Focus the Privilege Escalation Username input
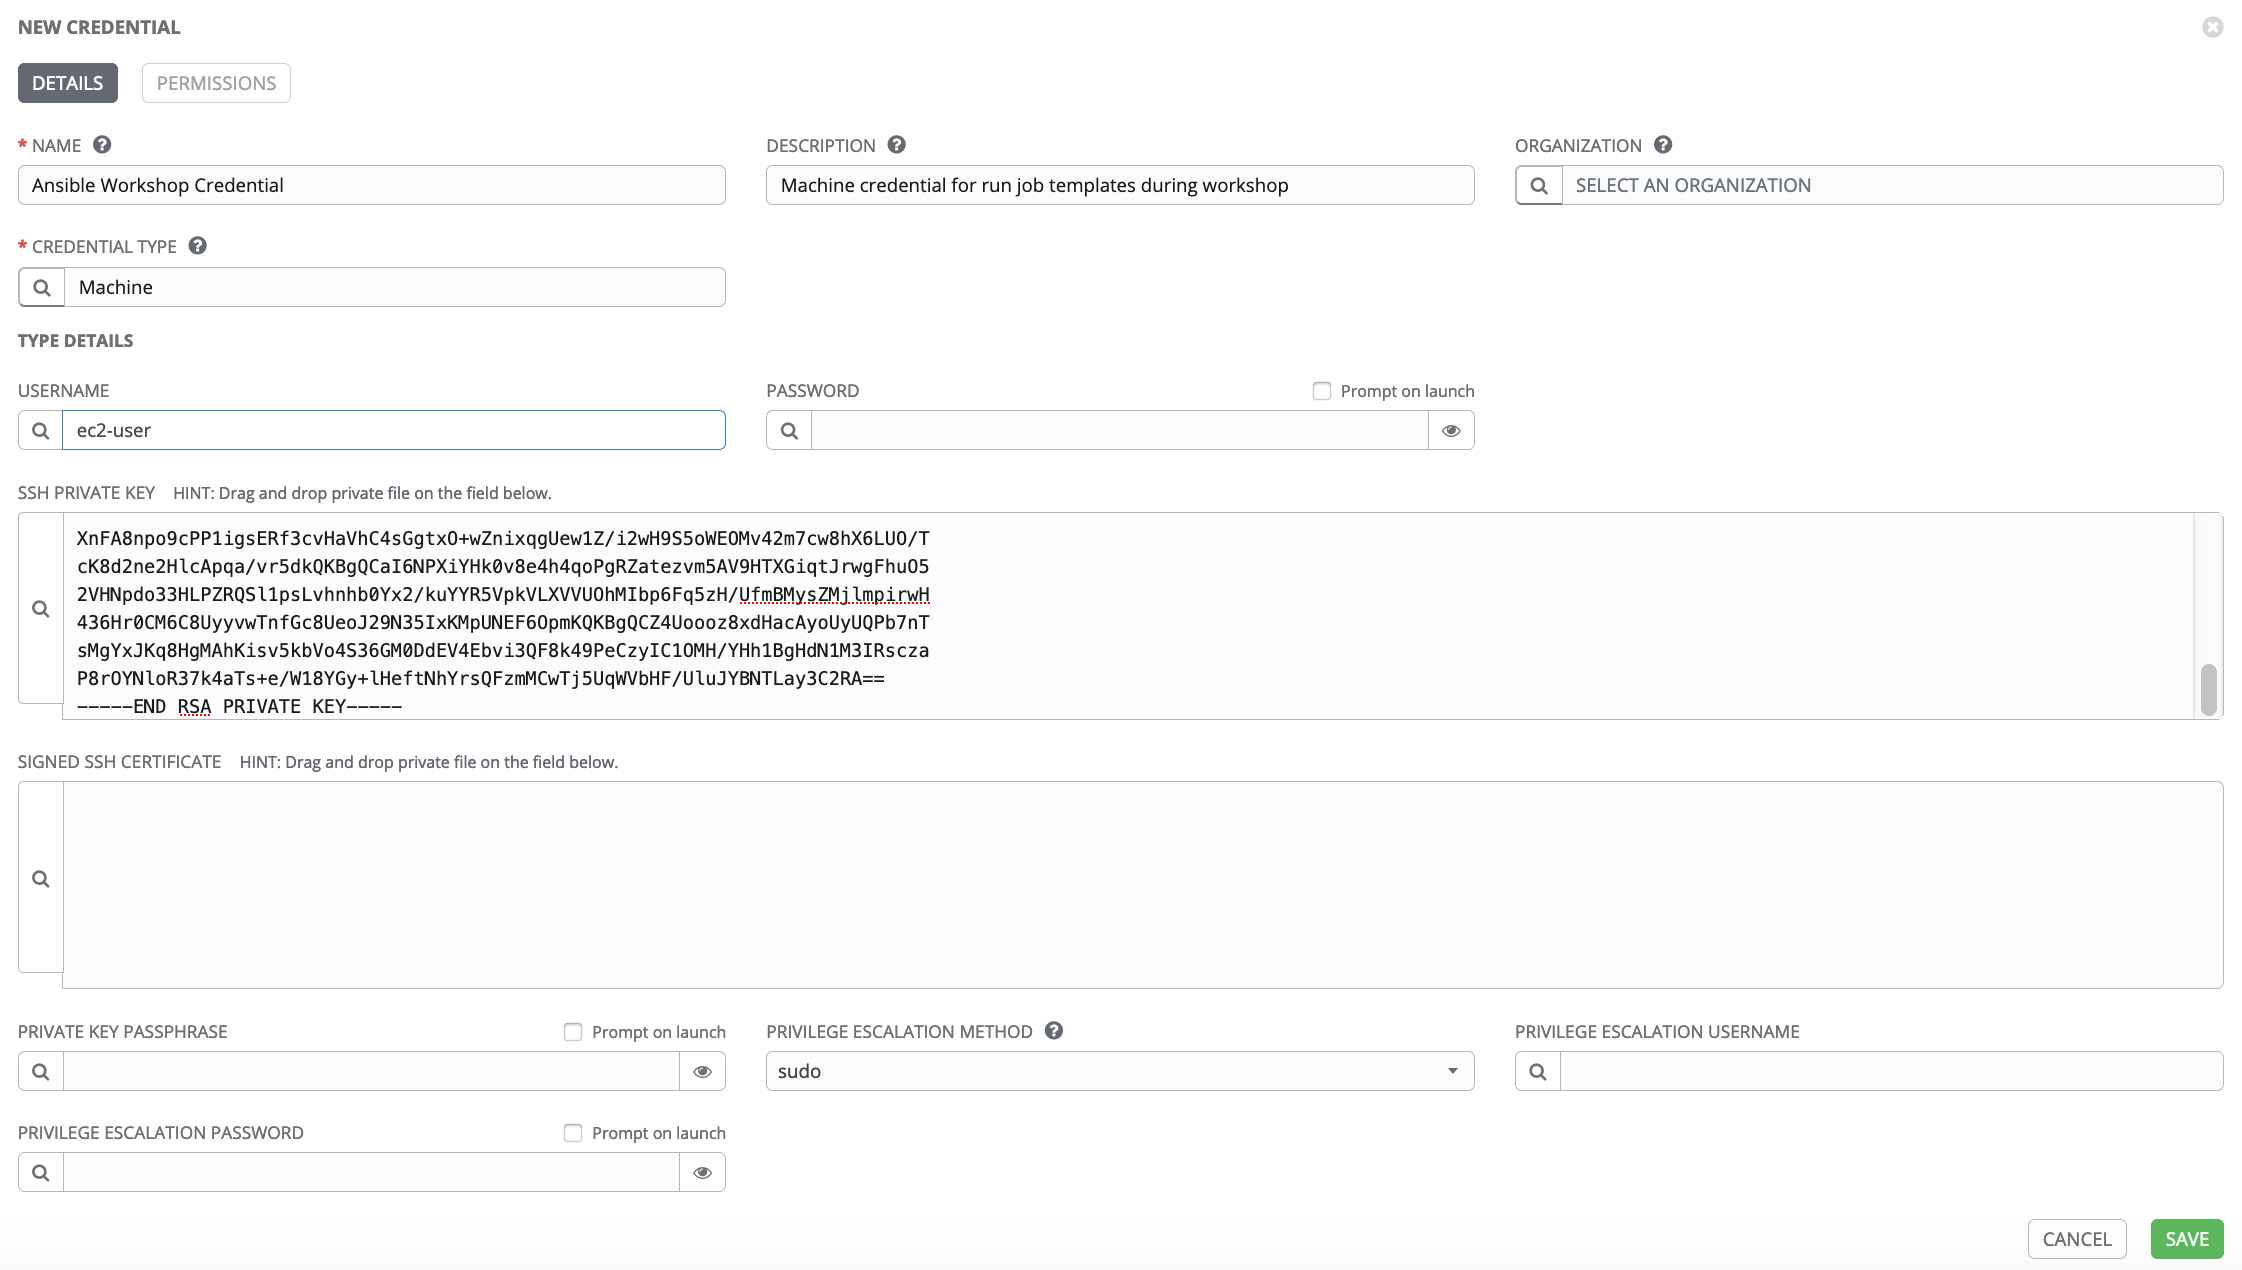This screenshot has width=2242, height=1270. coord(1892,1071)
